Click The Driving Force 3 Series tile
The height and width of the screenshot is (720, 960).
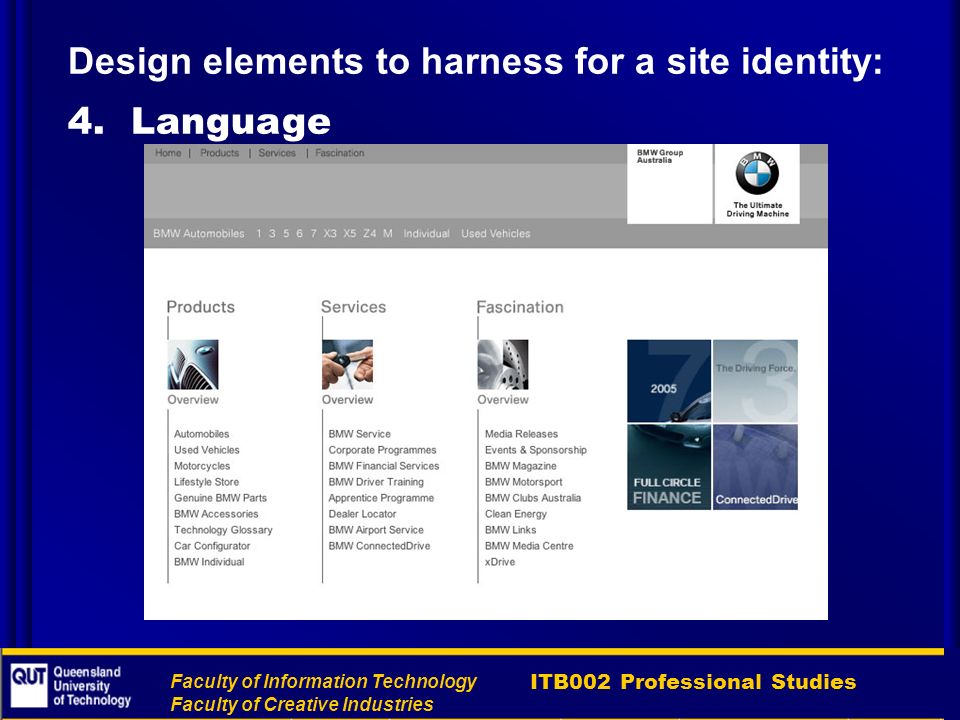point(756,381)
